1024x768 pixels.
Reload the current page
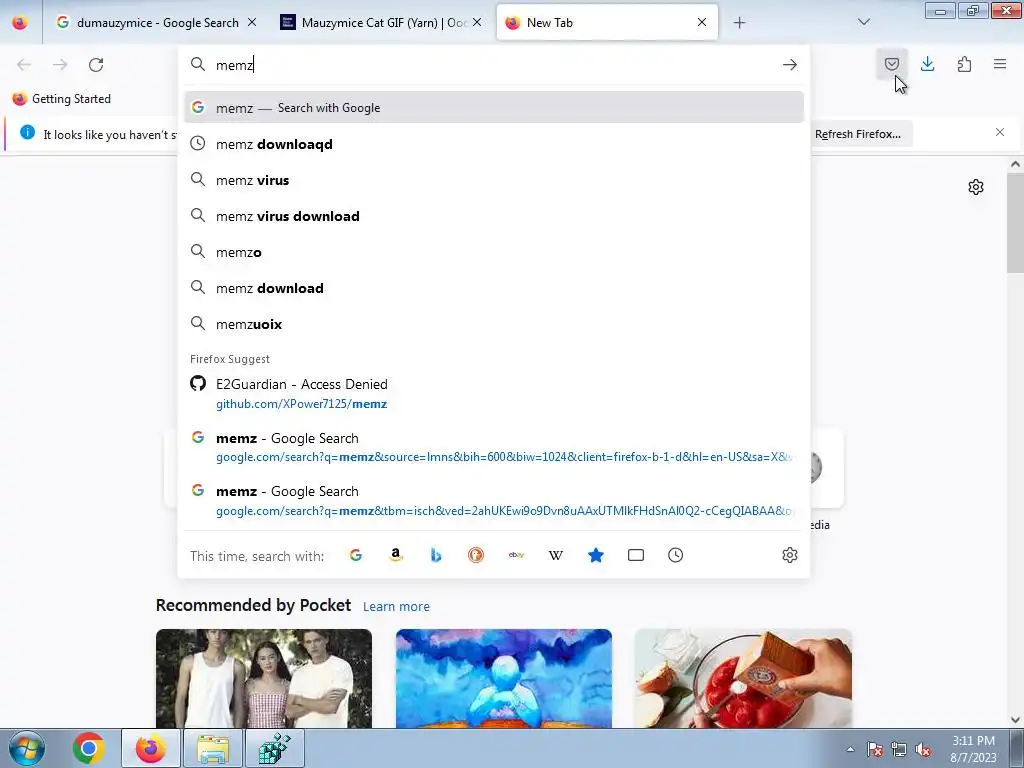(96, 64)
